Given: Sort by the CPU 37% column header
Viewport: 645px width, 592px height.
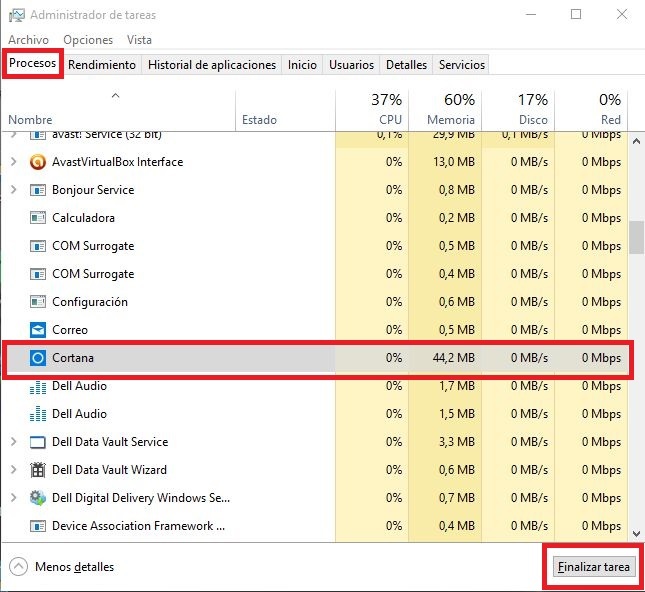Looking at the screenshot, I should point(372,110).
